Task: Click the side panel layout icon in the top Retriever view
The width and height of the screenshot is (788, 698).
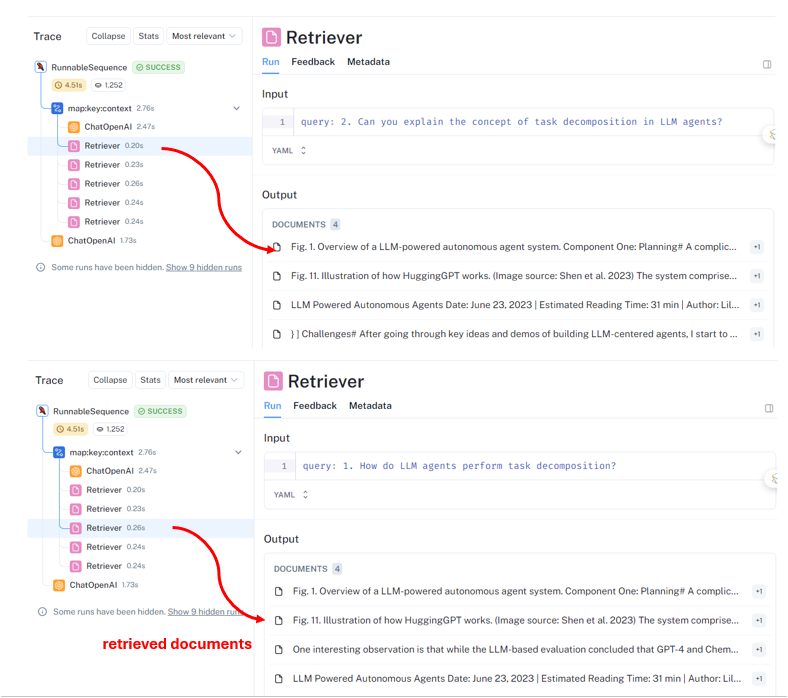Action: (767, 64)
